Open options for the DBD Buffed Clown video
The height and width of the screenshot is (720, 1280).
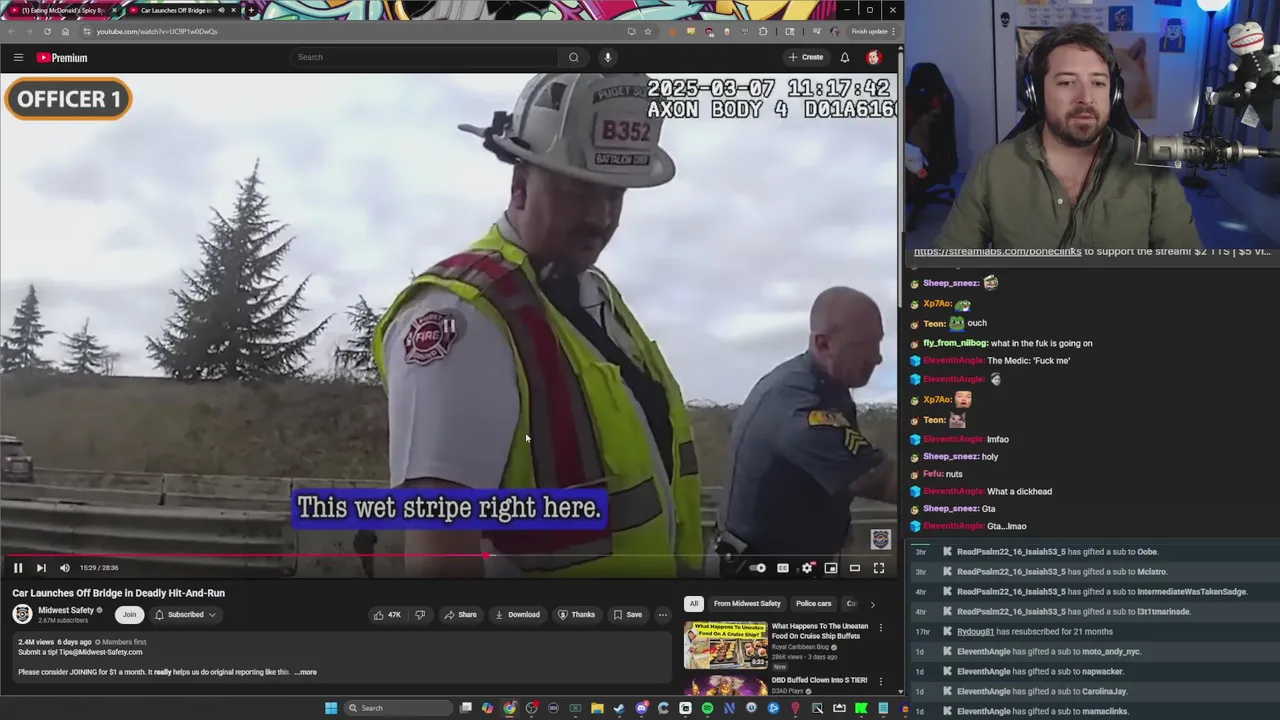(881, 681)
